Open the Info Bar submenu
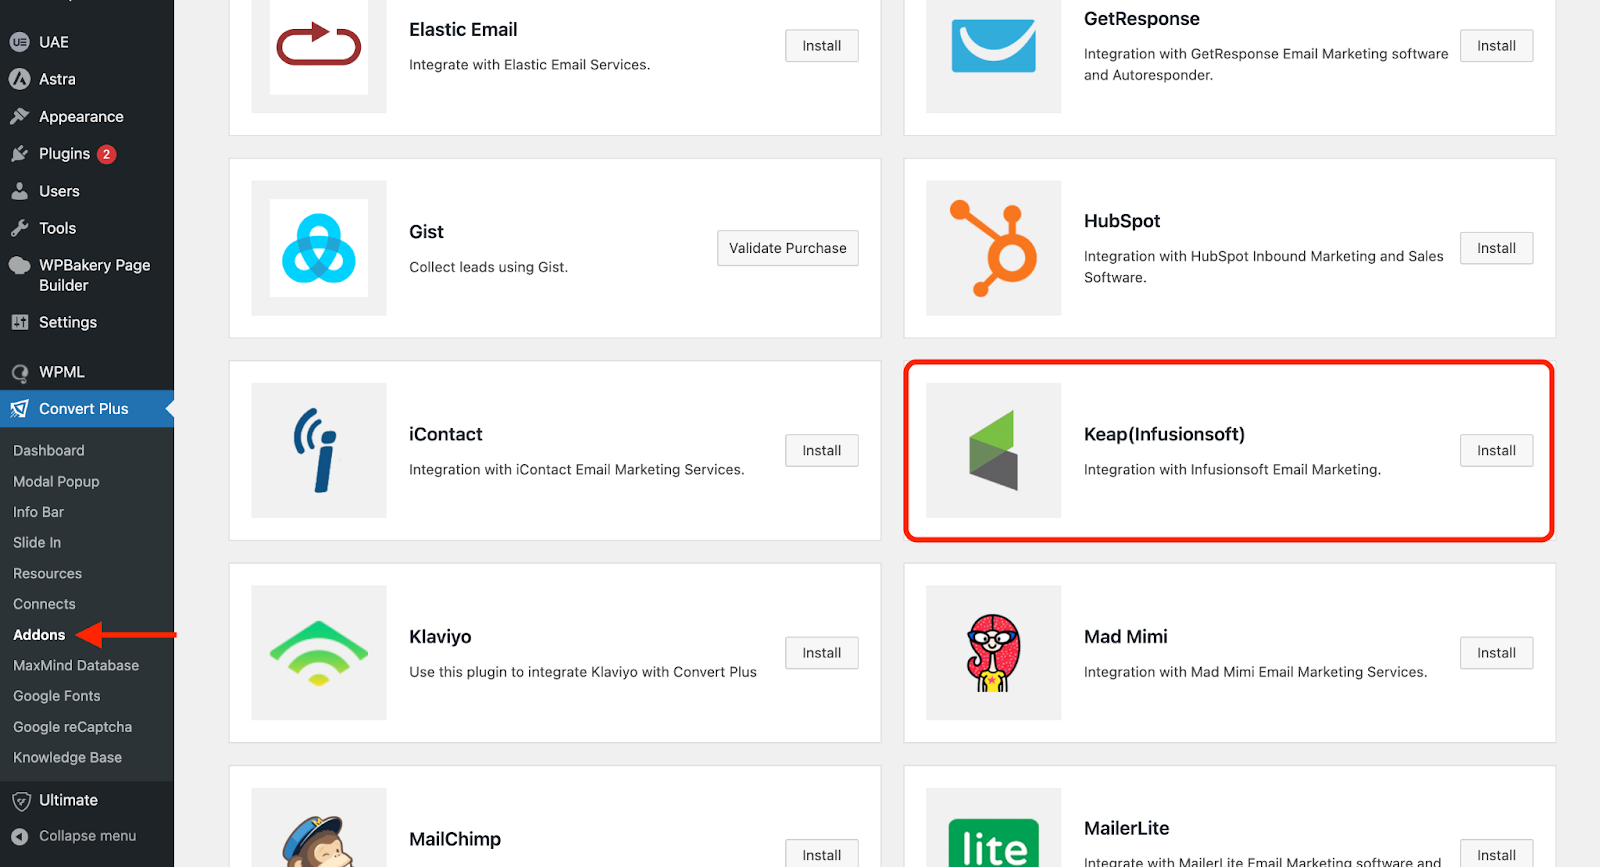Viewport: 1600px width, 867px height. pyautogui.click(x=38, y=512)
